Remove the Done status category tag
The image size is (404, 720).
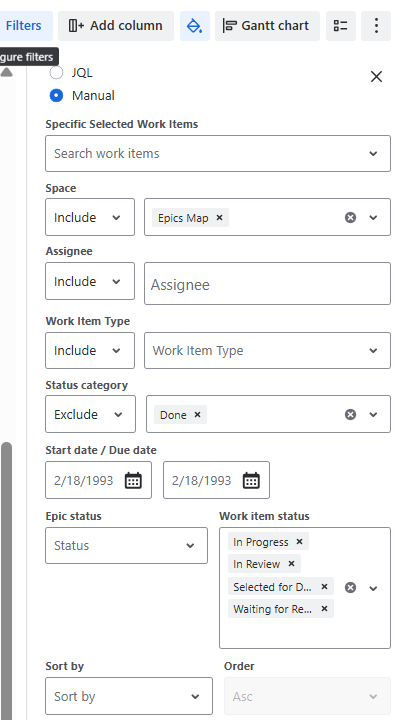point(197,415)
